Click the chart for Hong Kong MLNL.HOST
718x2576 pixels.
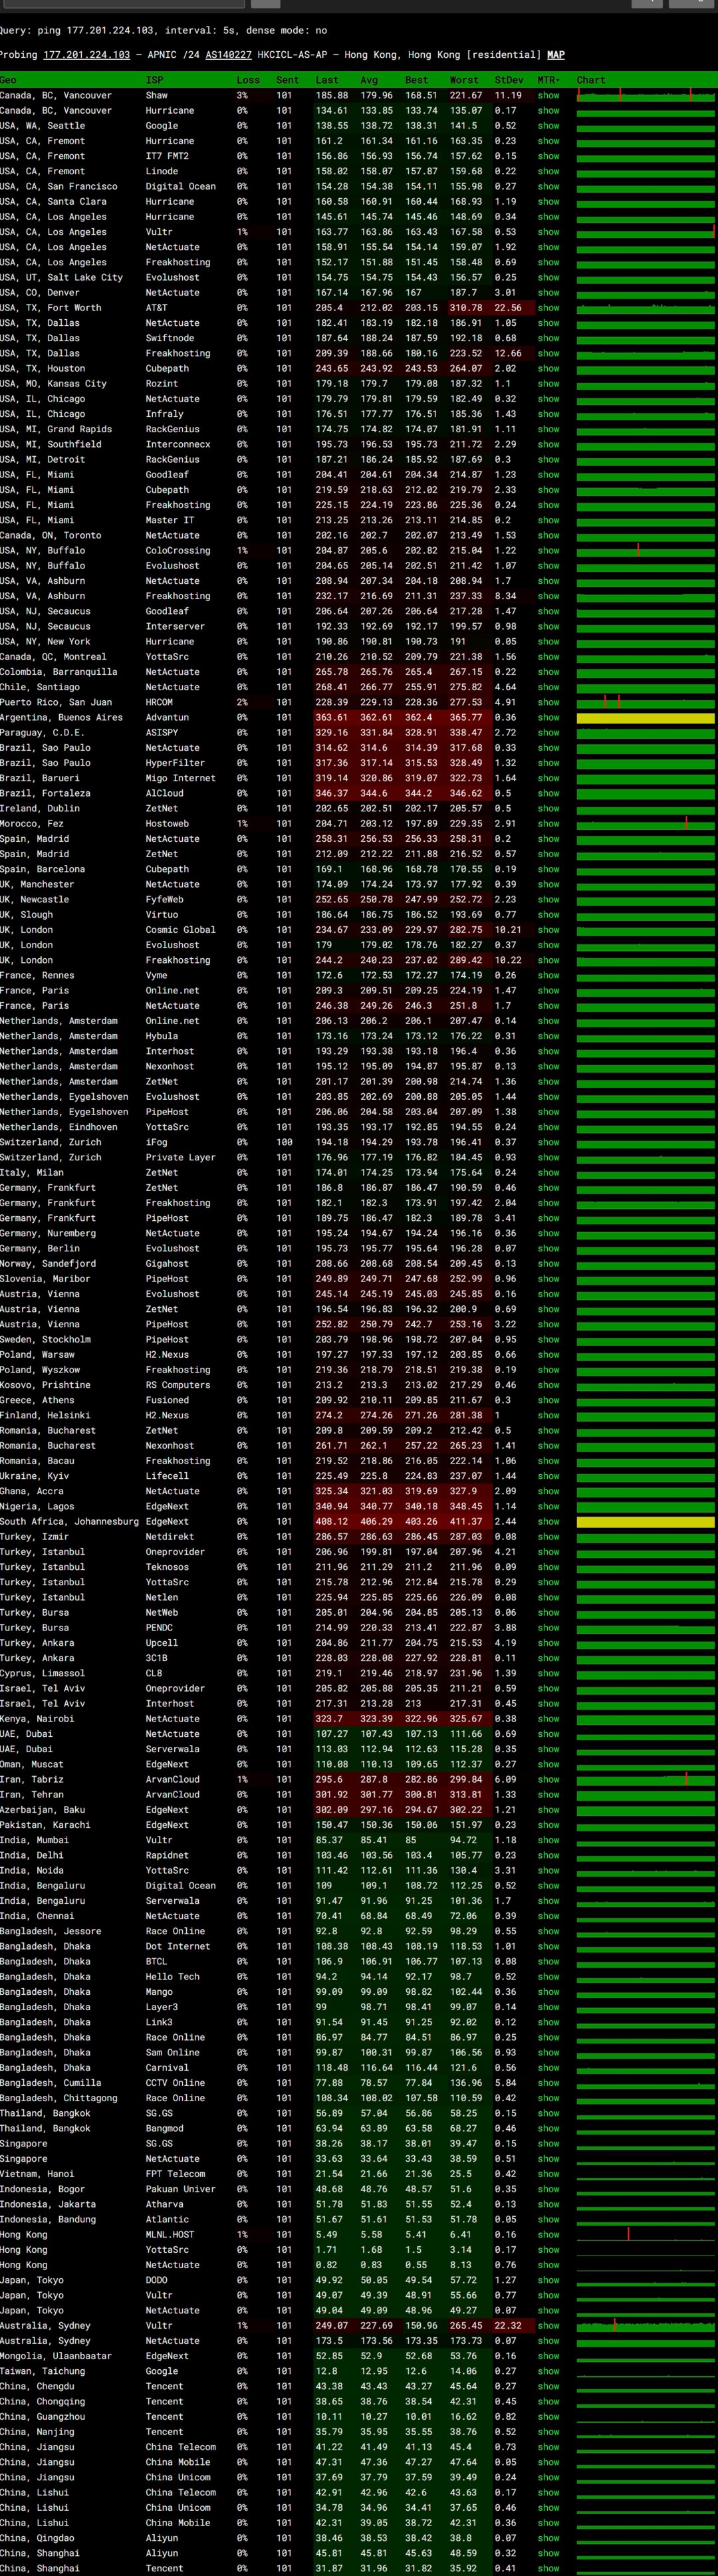pyautogui.click(x=646, y=2235)
